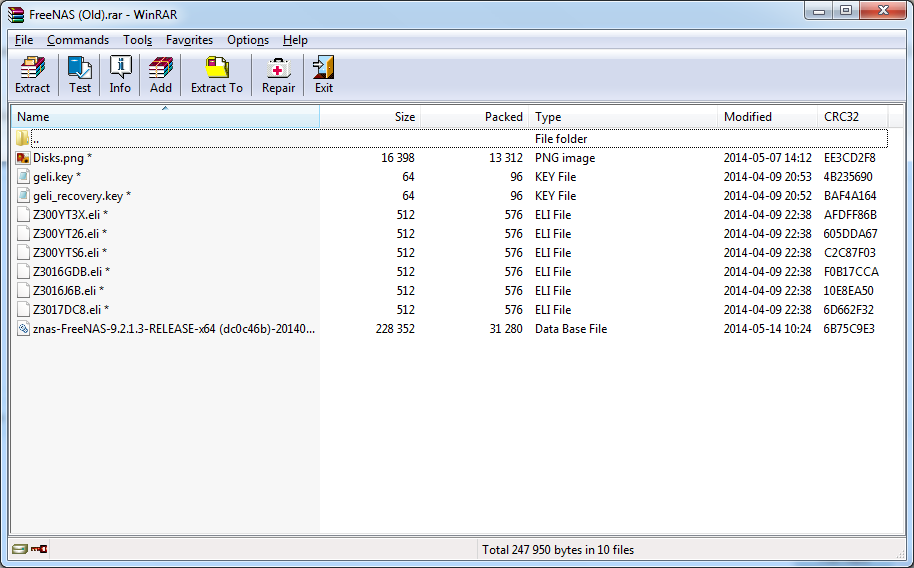
Task: Sort by the Name column header
Action: coord(165,117)
